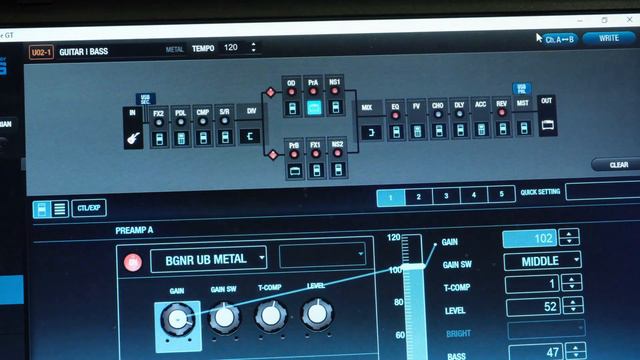Screen dimensions: 640x360
Task: Click the T-COMP knob
Action: (271, 316)
